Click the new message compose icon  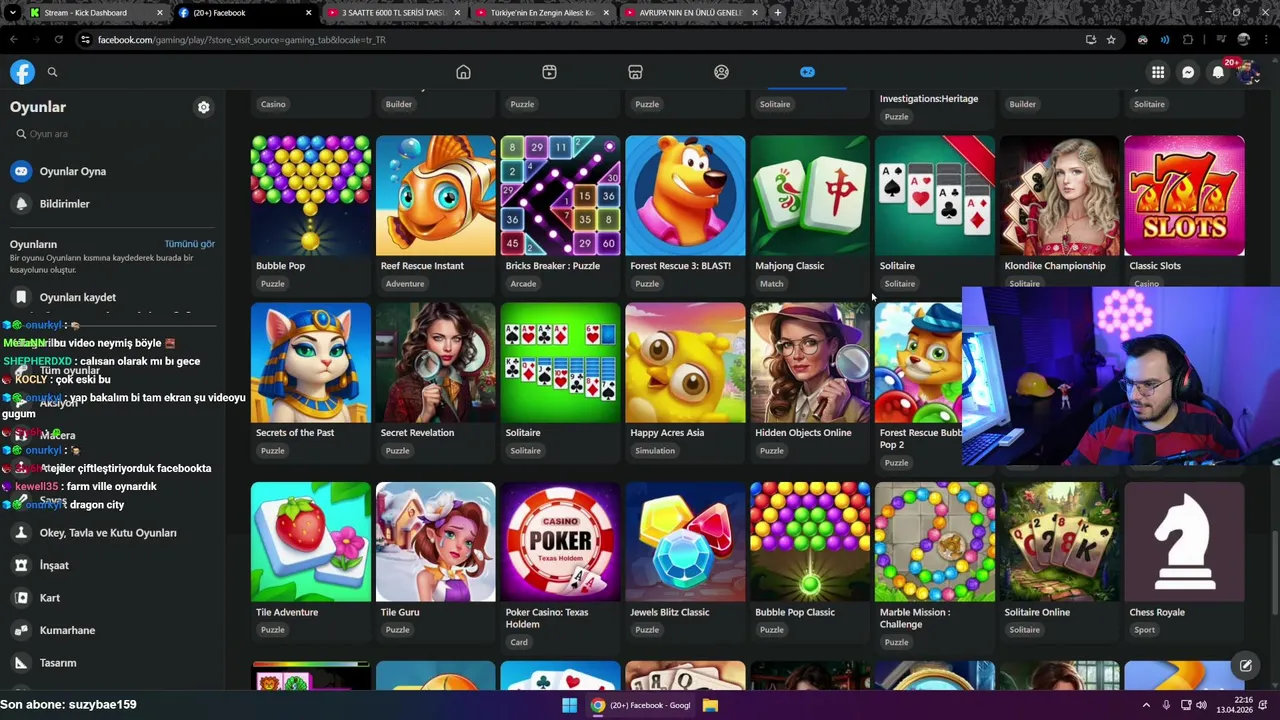(1246, 665)
